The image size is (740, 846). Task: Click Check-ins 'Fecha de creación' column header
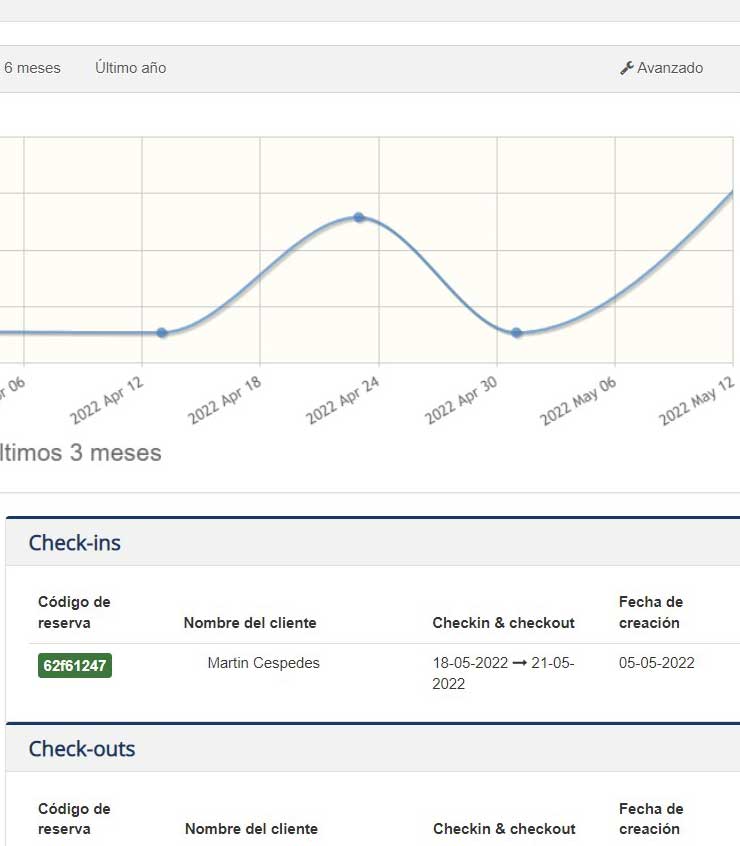pos(650,612)
